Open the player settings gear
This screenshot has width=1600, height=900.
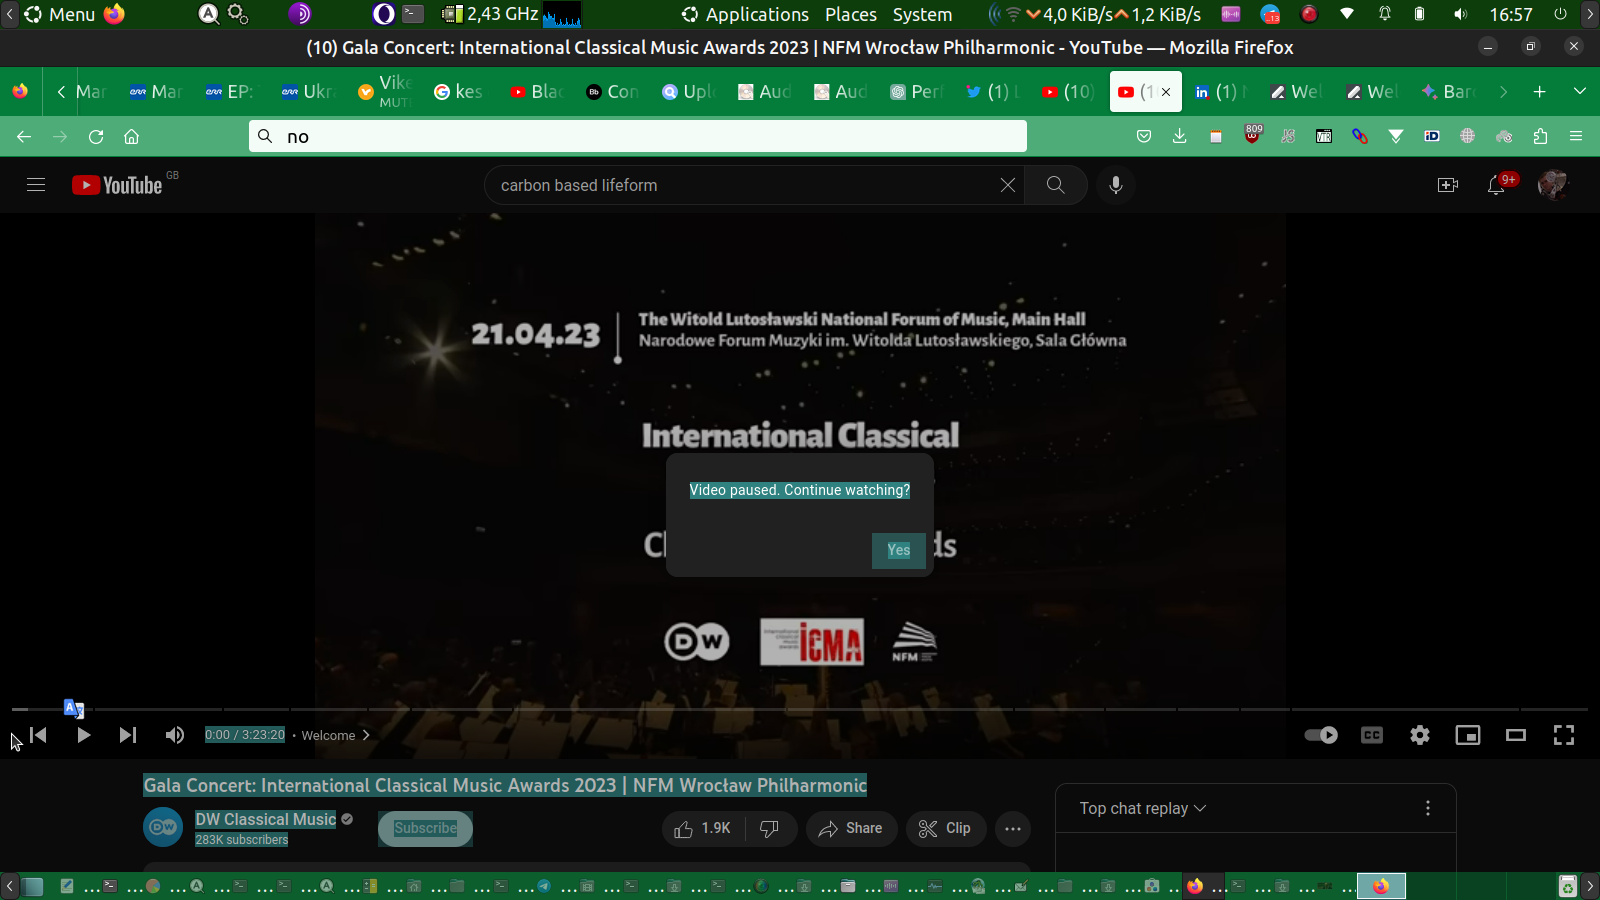pos(1420,735)
